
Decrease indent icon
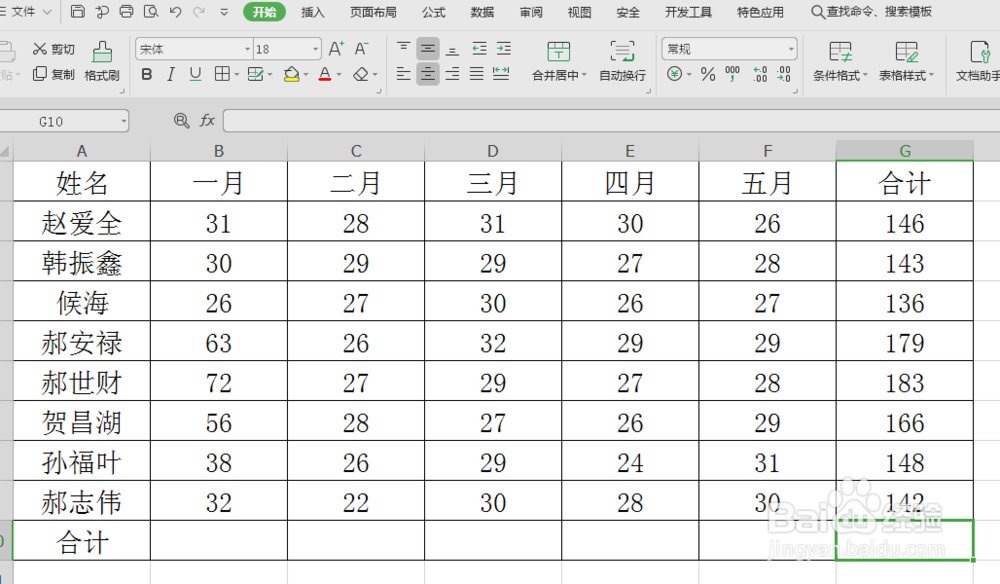point(479,48)
